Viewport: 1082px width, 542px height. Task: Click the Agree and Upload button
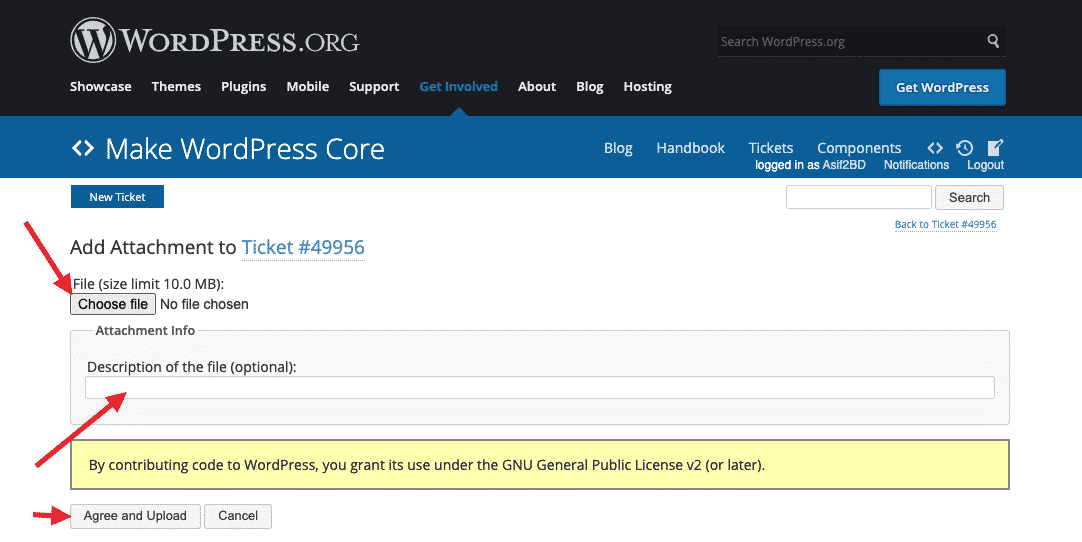click(x=135, y=516)
